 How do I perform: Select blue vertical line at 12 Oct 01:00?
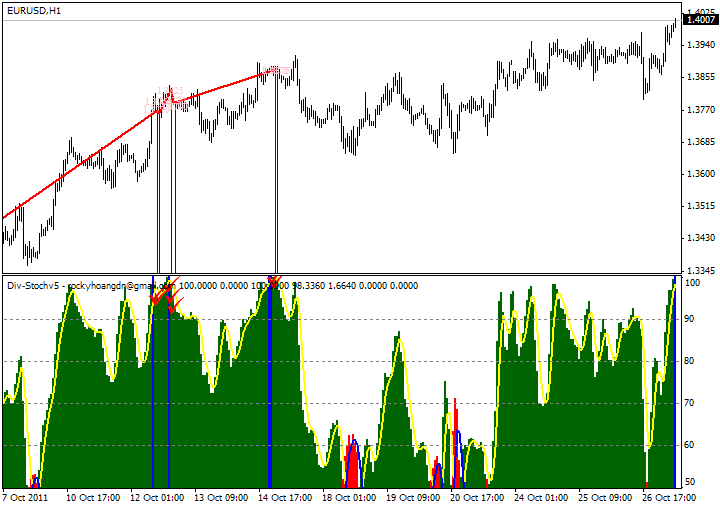(153, 380)
